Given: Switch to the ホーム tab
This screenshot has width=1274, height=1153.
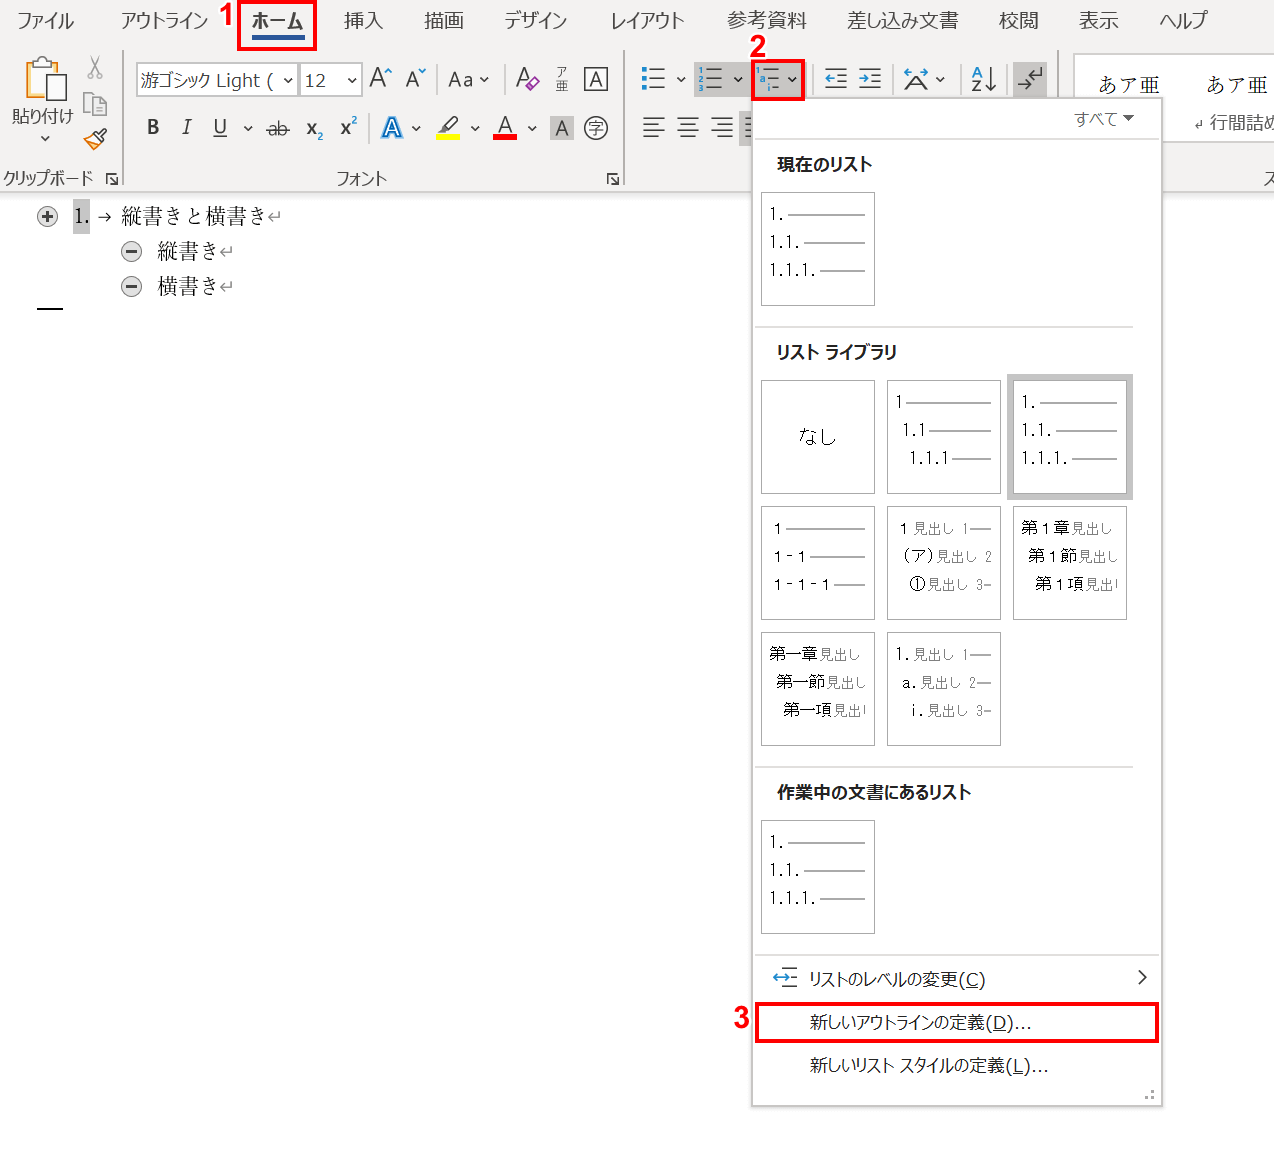Looking at the screenshot, I should [x=277, y=21].
